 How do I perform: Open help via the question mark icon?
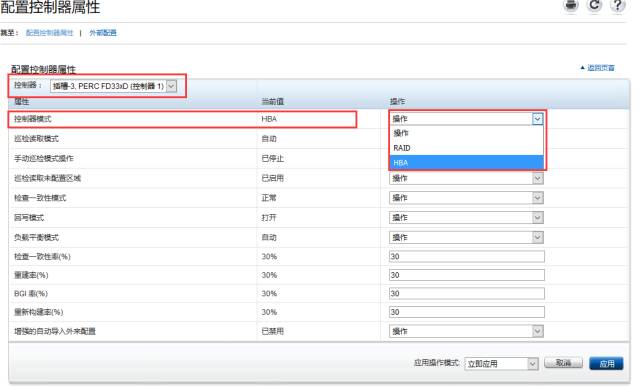[618, 5]
